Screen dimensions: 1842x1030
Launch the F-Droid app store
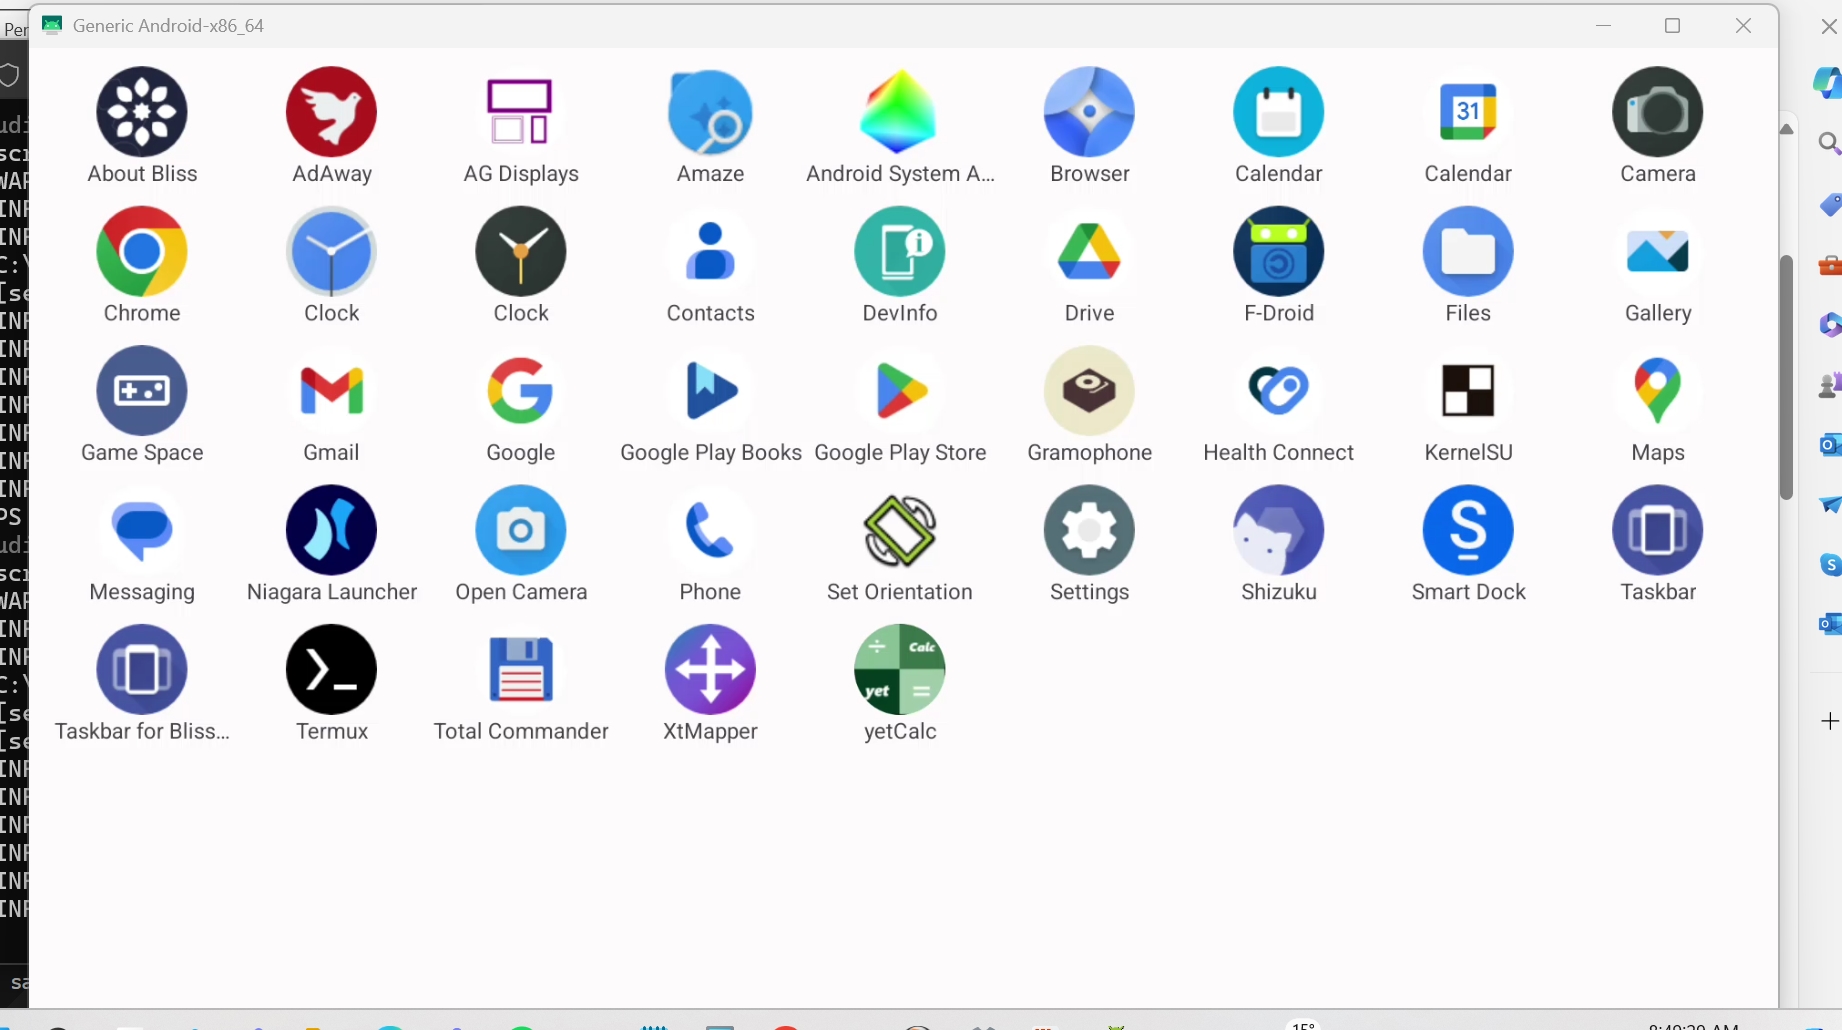point(1278,252)
